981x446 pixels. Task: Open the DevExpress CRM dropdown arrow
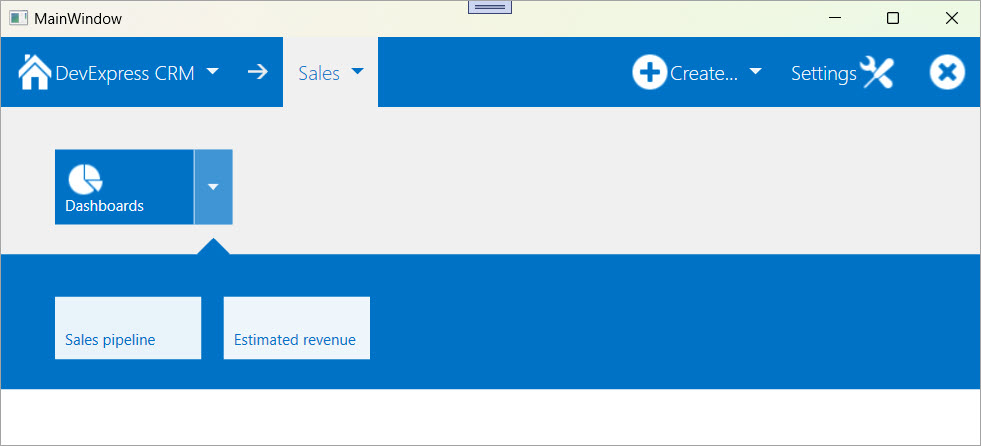tap(213, 71)
